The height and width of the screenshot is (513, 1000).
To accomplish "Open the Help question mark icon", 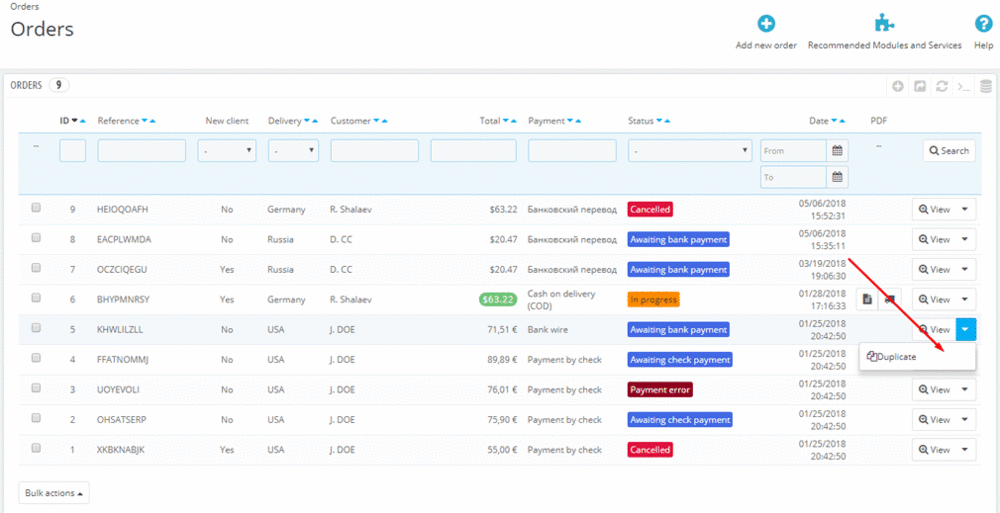I will [983, 24].
